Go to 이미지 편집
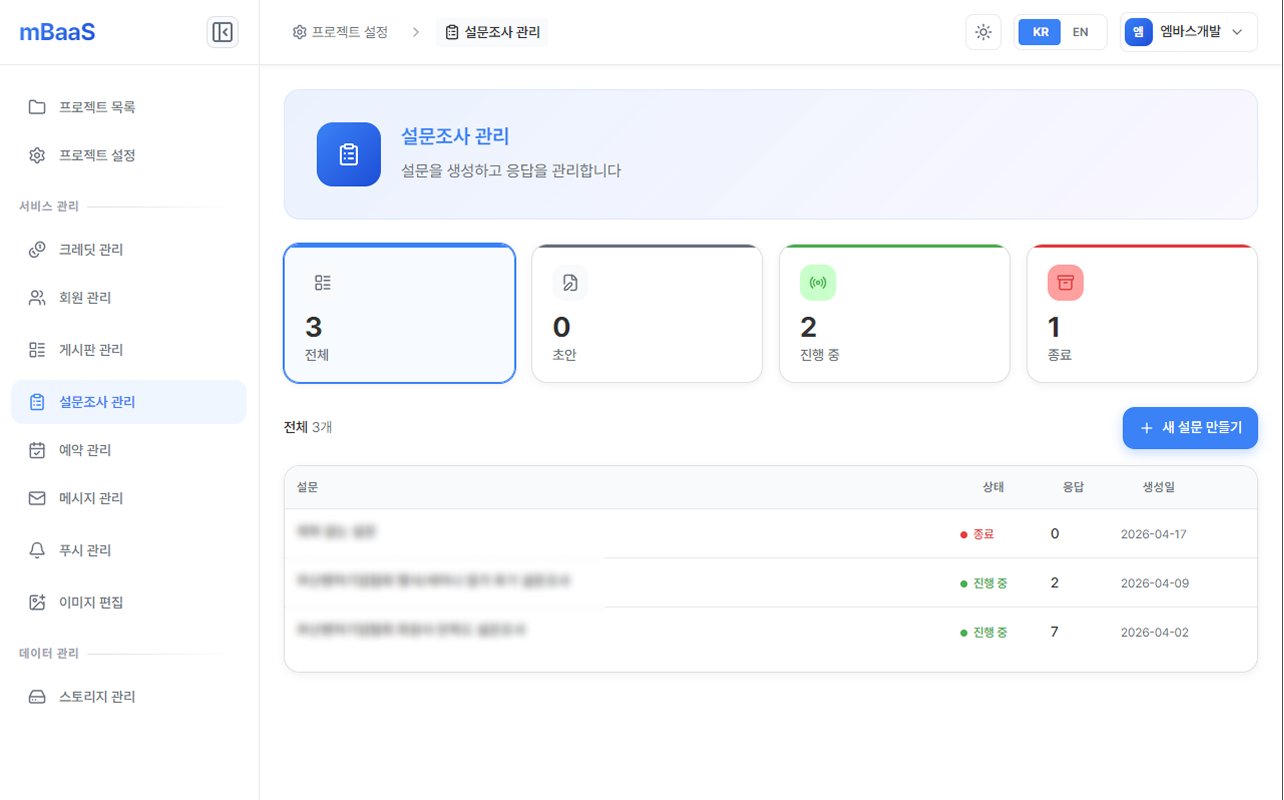 (x=129, y=602)
